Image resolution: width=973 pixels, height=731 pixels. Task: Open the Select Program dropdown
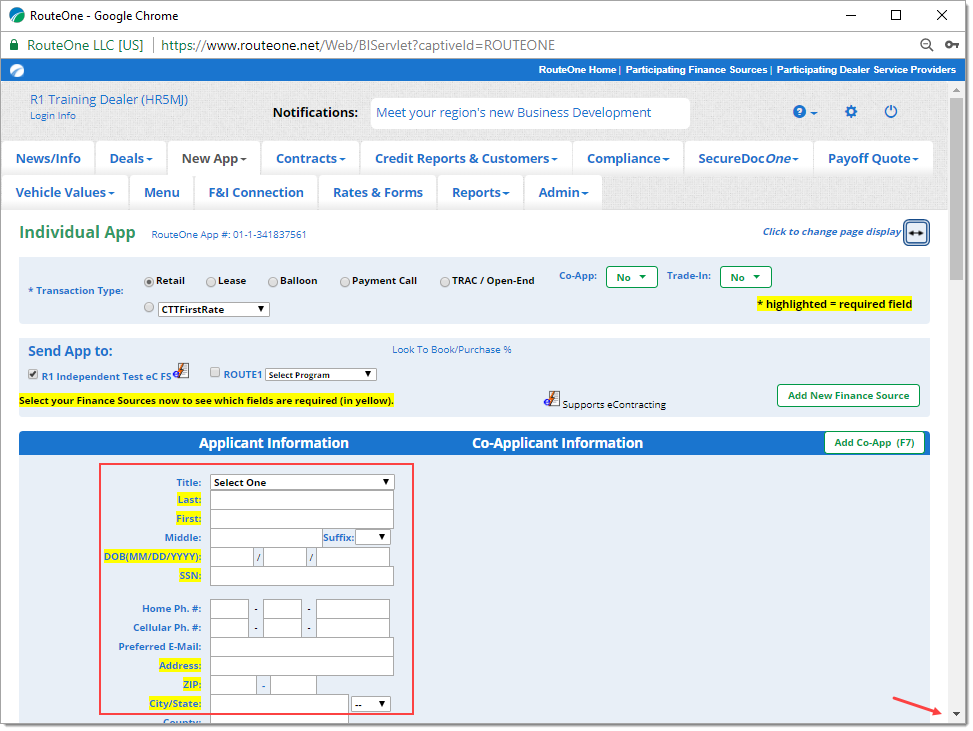[321, 375]
